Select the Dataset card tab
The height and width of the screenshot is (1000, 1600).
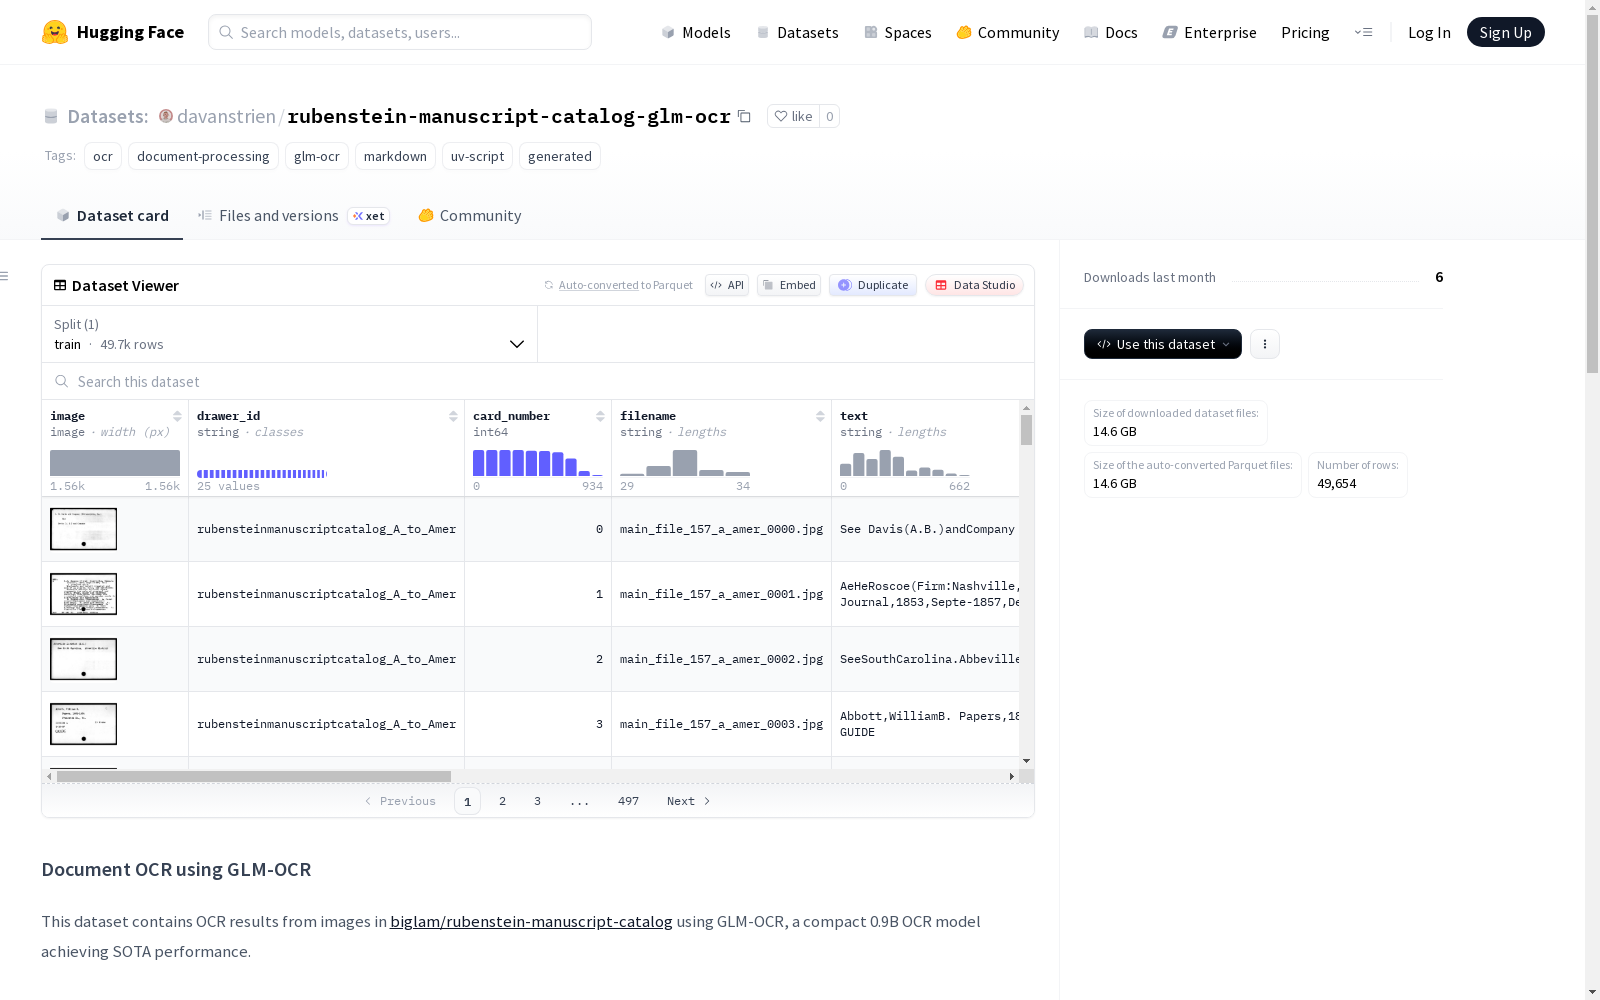(x=112, y=215)
